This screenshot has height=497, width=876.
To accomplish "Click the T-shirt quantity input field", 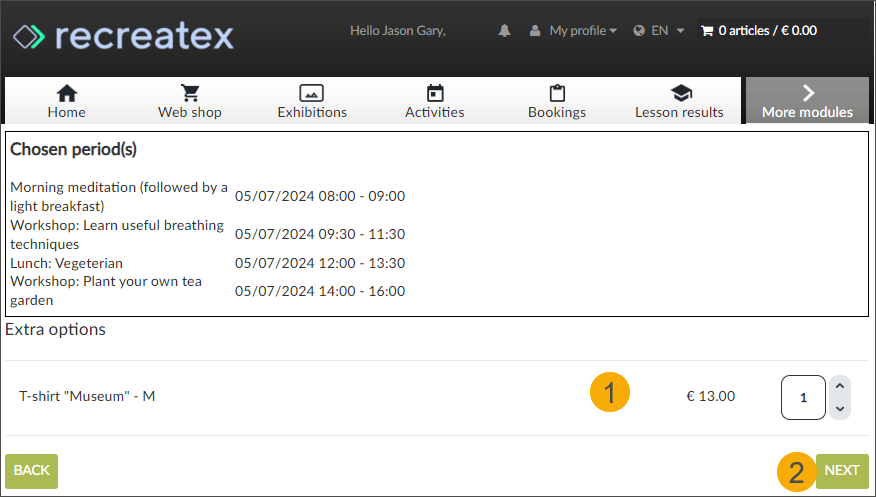I will click(803, 397).
